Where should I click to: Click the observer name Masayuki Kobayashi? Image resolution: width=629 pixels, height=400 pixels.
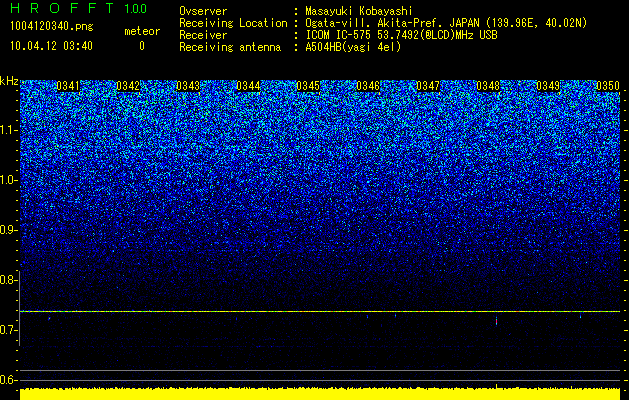(x=359, y=11)
